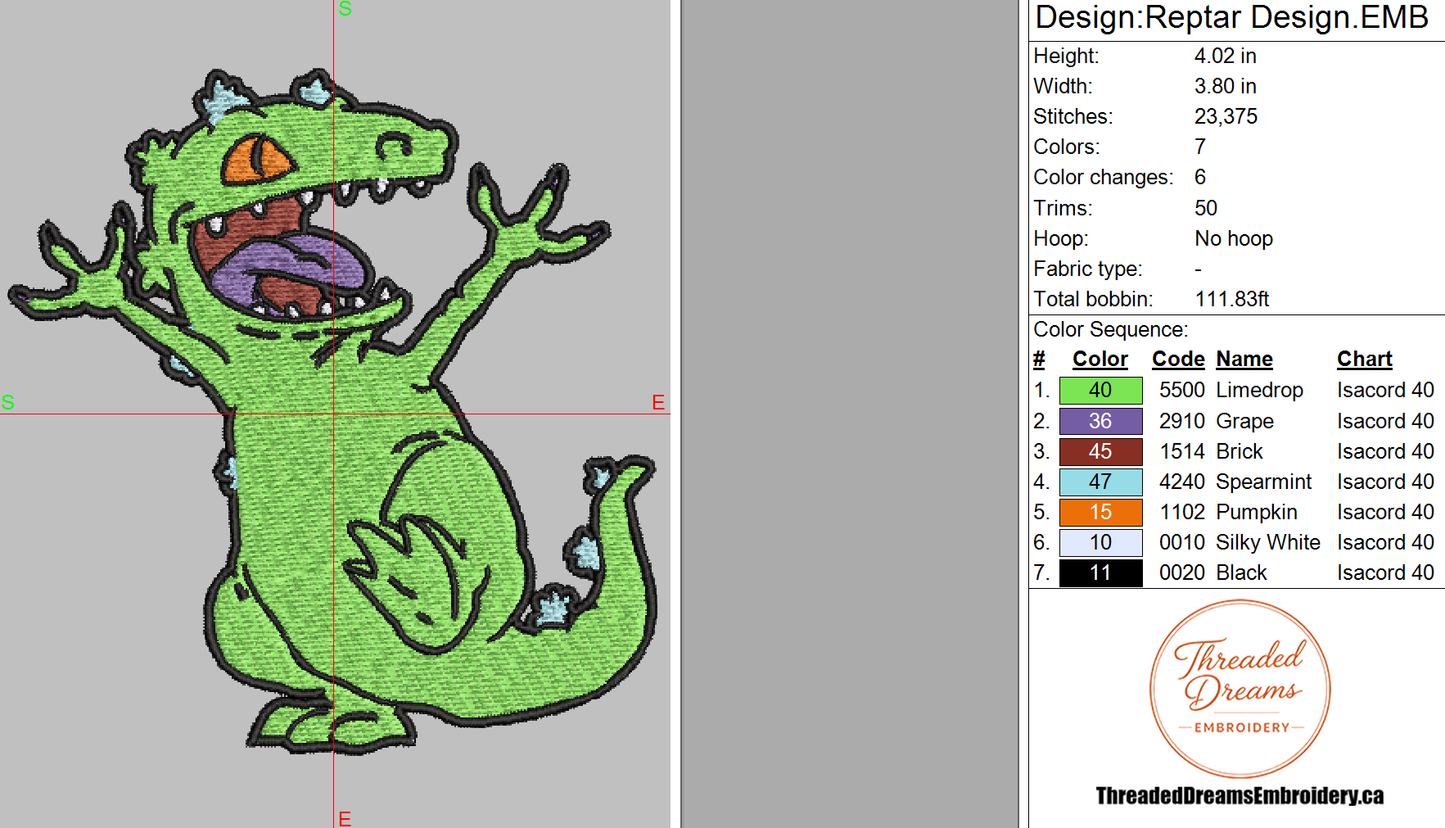Click the Design:Reptar Design.EMB title

tap(1232, 18)
